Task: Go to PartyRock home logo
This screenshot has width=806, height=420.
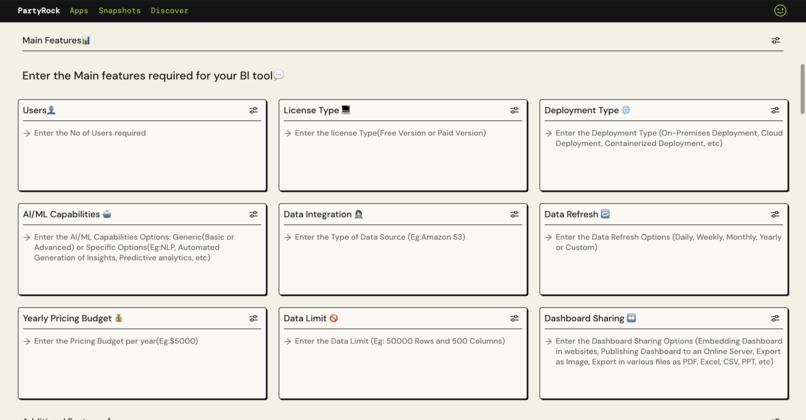Action: pyautogui.click(x=39, y=10)
